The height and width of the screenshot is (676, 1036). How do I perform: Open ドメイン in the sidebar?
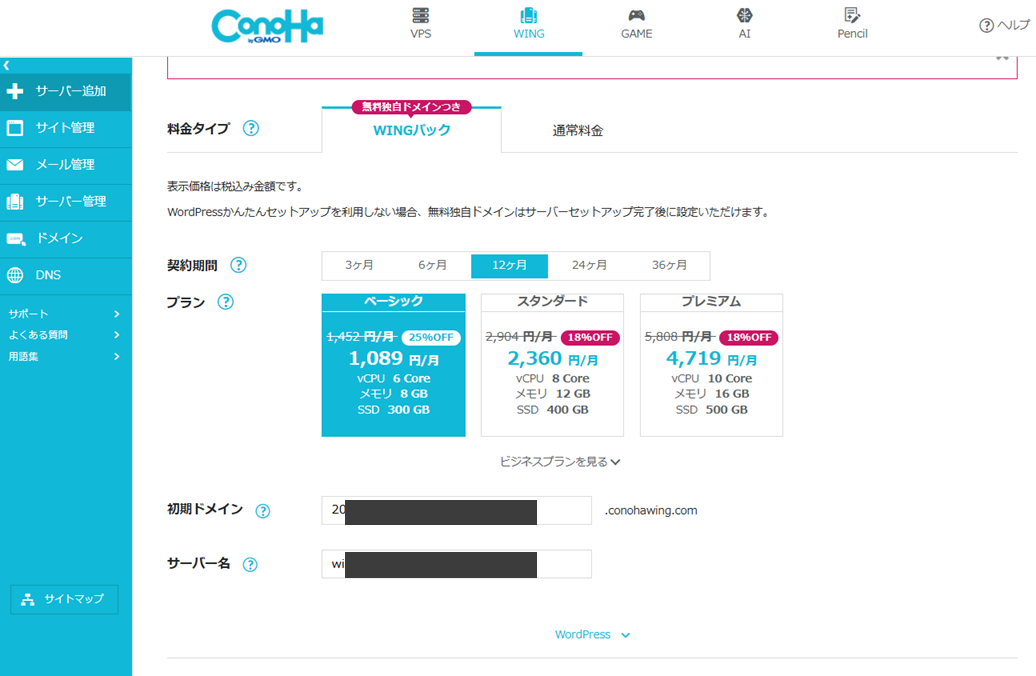(x=66, y=239)
